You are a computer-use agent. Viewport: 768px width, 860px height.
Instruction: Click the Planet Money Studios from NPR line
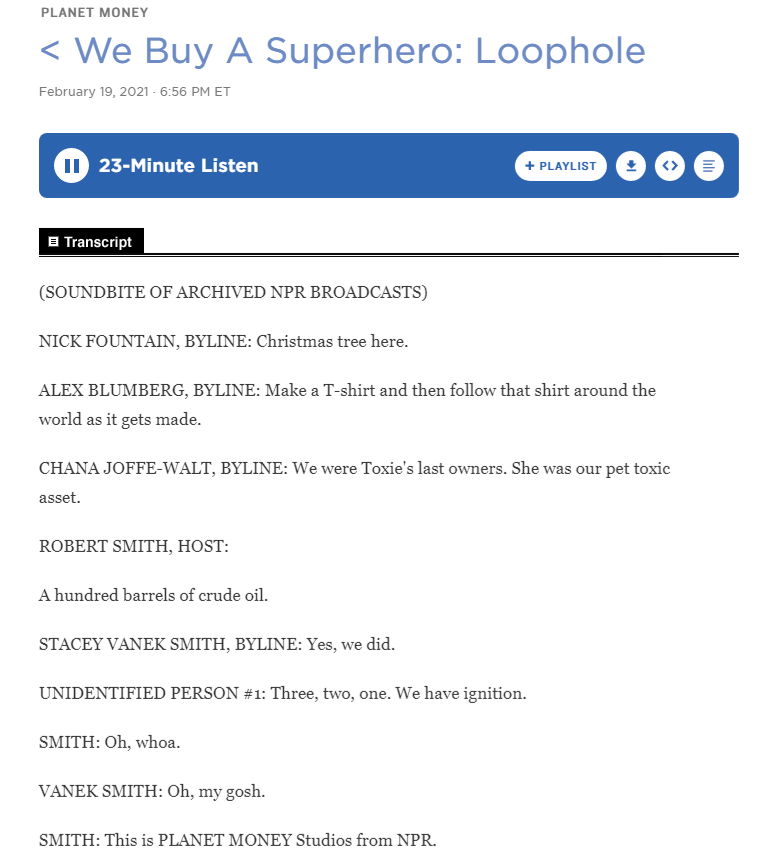pos(238,839)
